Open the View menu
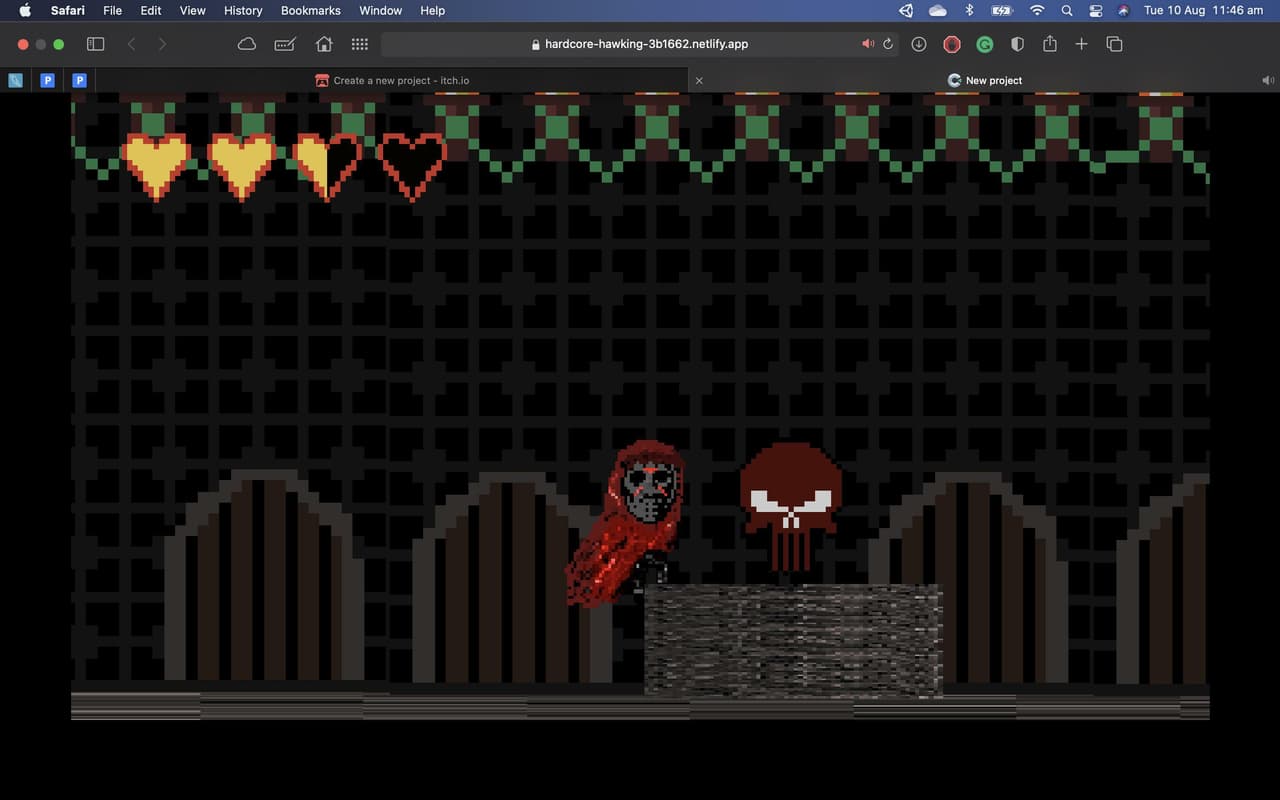Screen dimensions: 1280x800 coord(192,10)
